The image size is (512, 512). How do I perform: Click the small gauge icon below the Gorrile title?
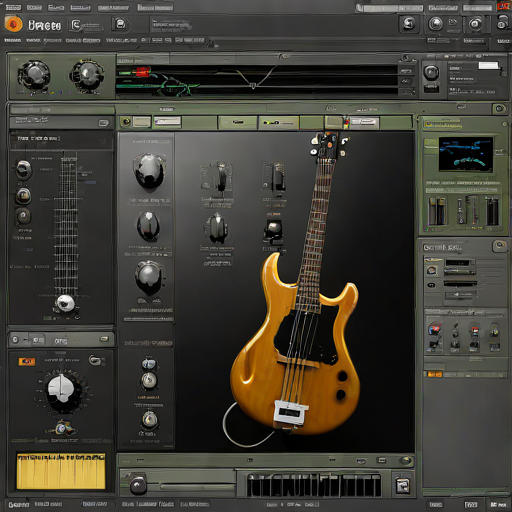(431, 270)
